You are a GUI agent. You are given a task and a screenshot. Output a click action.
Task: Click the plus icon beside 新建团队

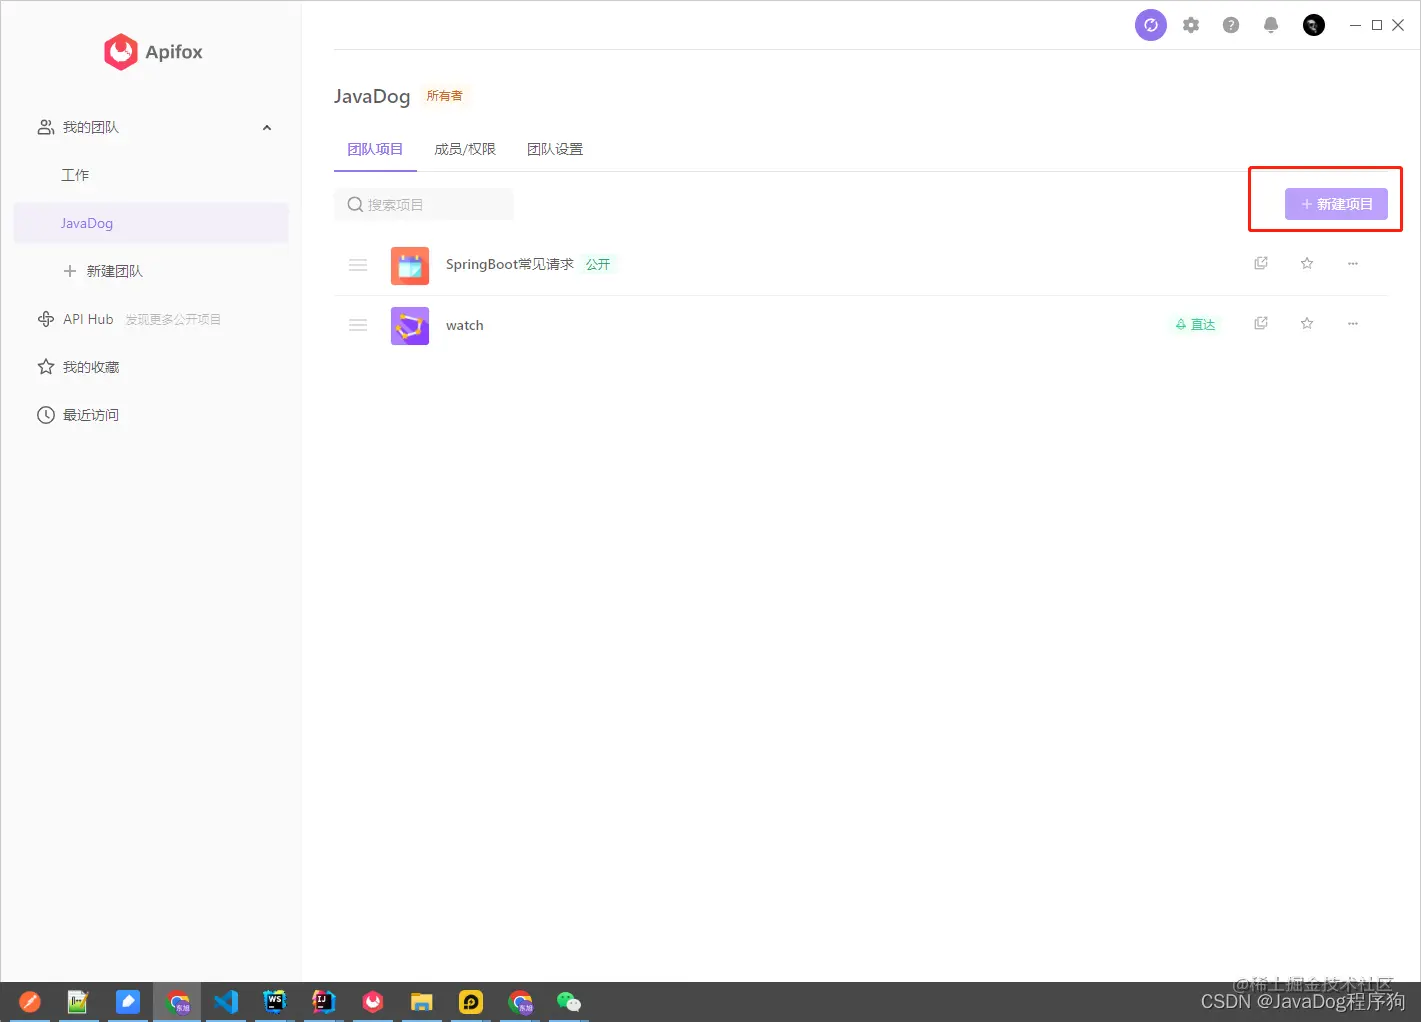pos(70,271)
